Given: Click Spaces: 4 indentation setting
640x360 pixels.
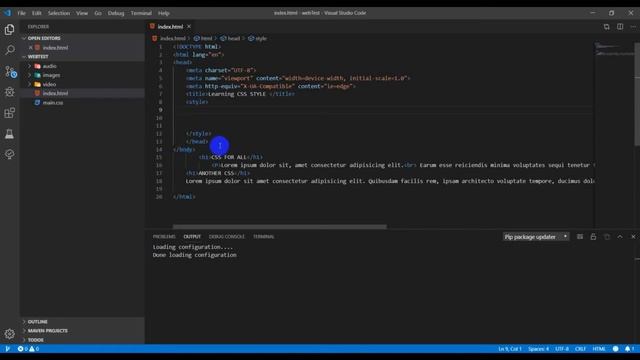Looking at the screenshot, I should [538, 349].
